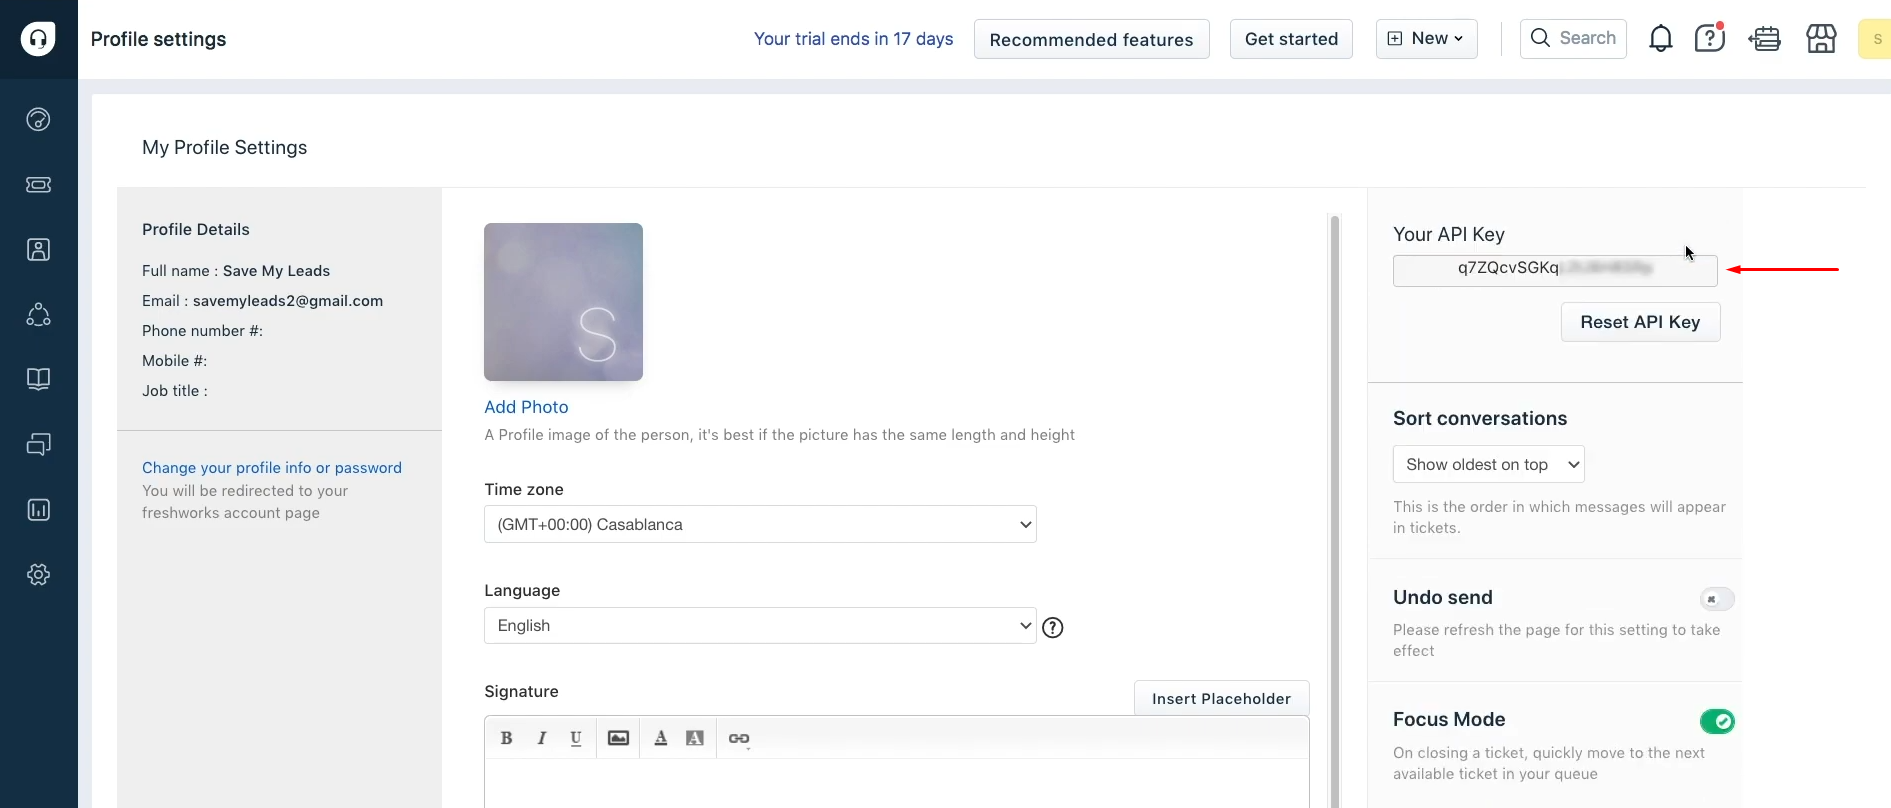Open the marketplace store icon
Image resolution: width=1891 pixels, height=808 pixels.
pos(1821,39)
